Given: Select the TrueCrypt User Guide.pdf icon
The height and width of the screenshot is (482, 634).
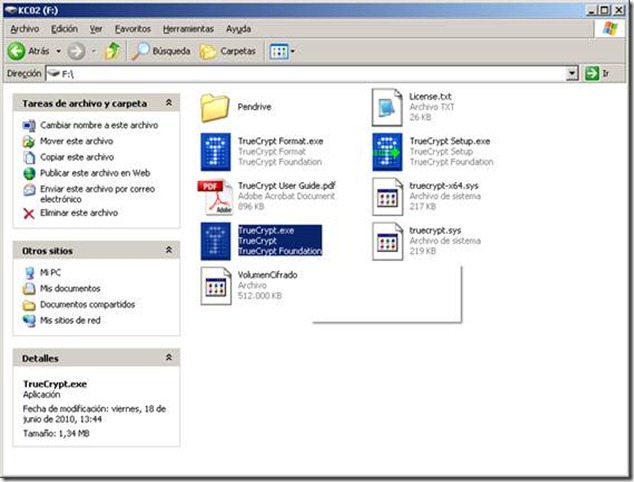Looking at the screenshot, I should pyautogui.click(x=216, y=197).
